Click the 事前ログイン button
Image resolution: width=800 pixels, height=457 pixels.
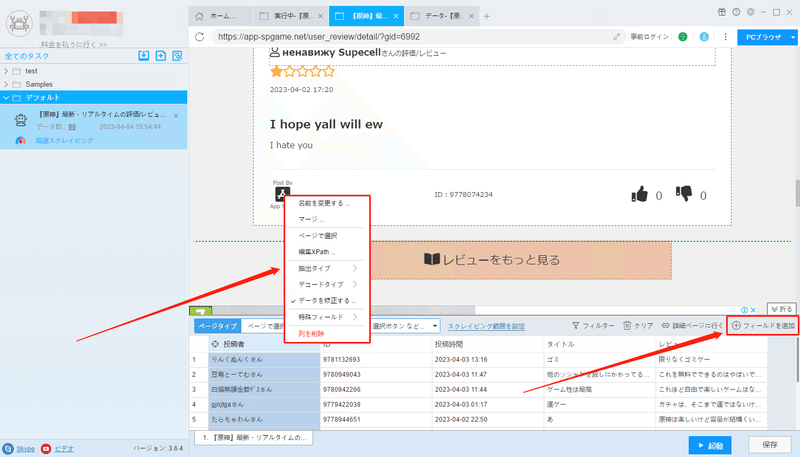(x=649, y=37)
